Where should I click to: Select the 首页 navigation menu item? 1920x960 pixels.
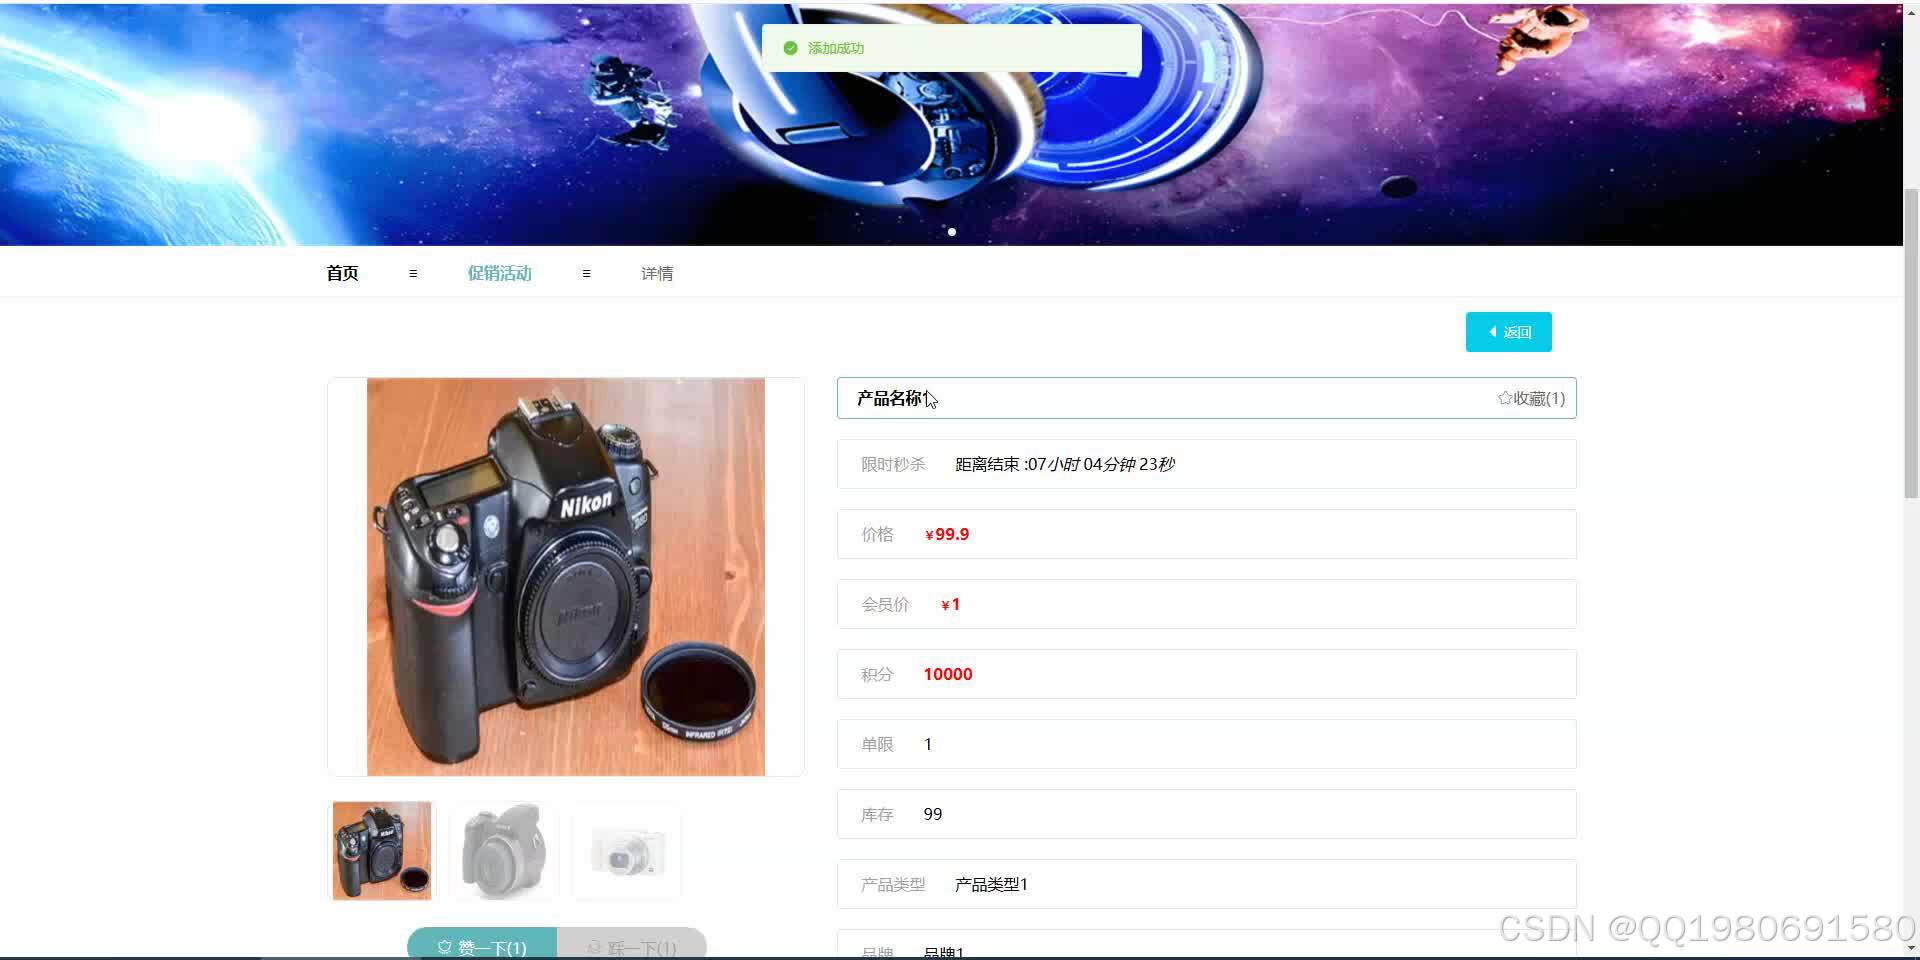(341, 272)
